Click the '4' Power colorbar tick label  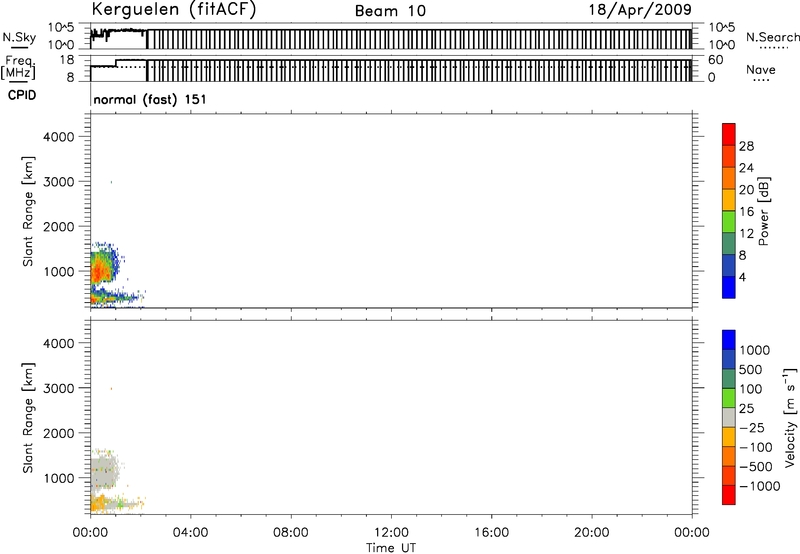[742, 278]
